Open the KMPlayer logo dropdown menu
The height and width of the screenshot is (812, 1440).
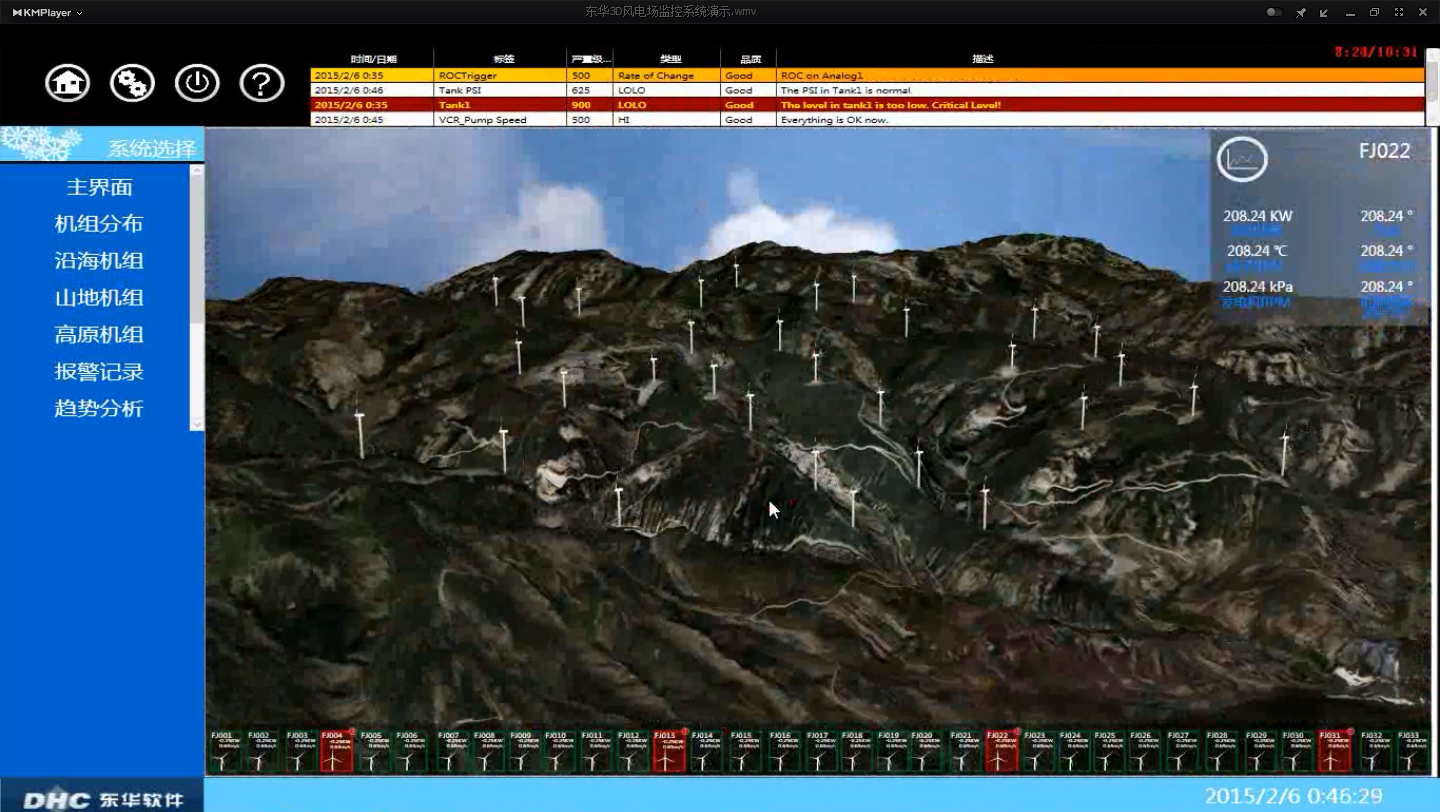47,13
